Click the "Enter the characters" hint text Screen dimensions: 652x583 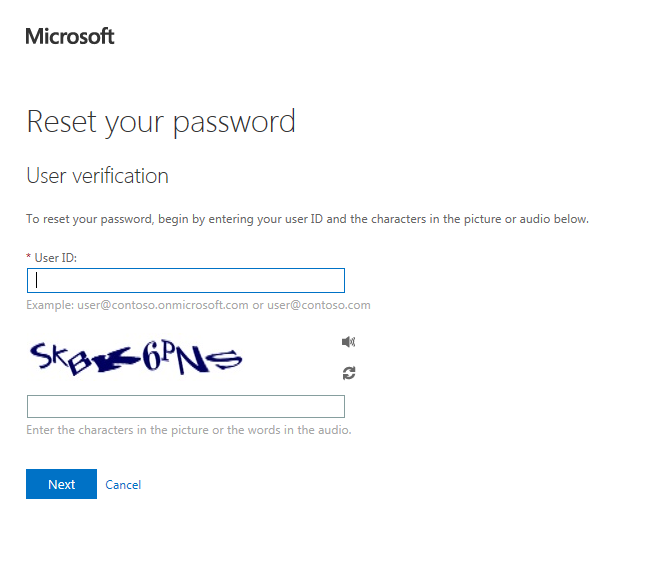[x=189, y=430]
